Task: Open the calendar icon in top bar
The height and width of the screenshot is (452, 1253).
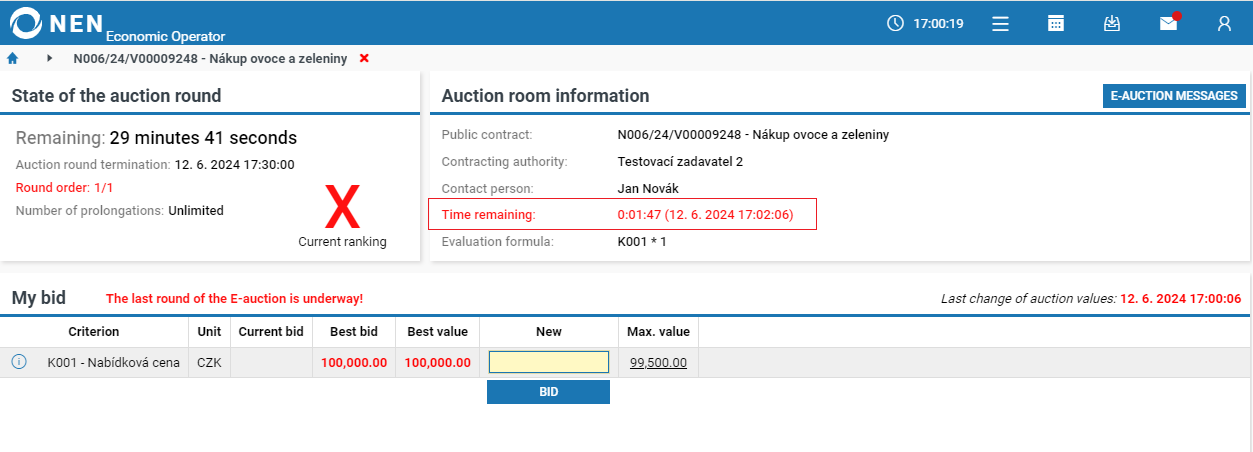Action: (x=1056, y=23)
